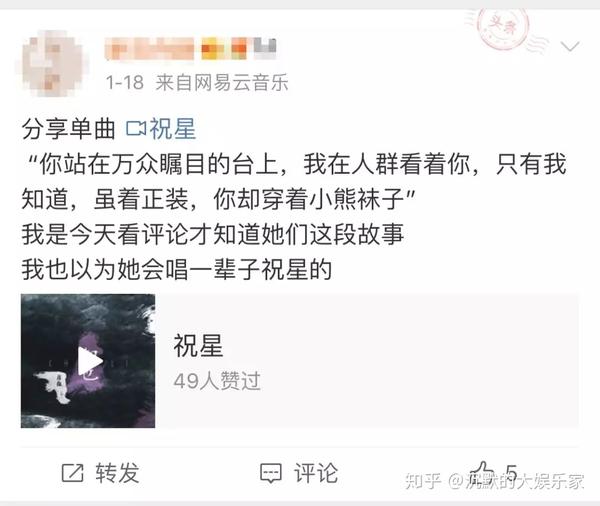This screenshot has height=506, width=600.
Task: Select the 评论 label
Action: pos(316,473)
